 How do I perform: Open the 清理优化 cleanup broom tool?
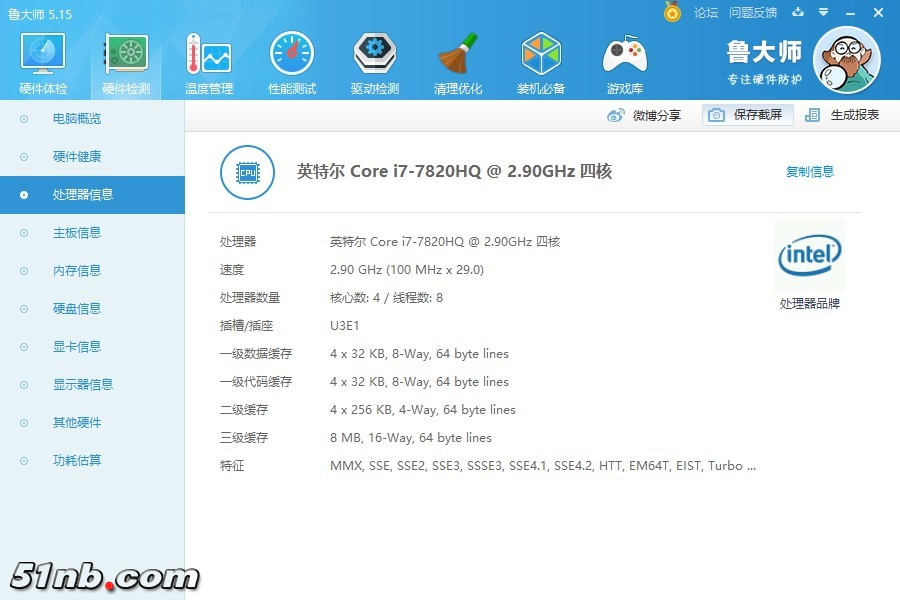pos(458,63)
